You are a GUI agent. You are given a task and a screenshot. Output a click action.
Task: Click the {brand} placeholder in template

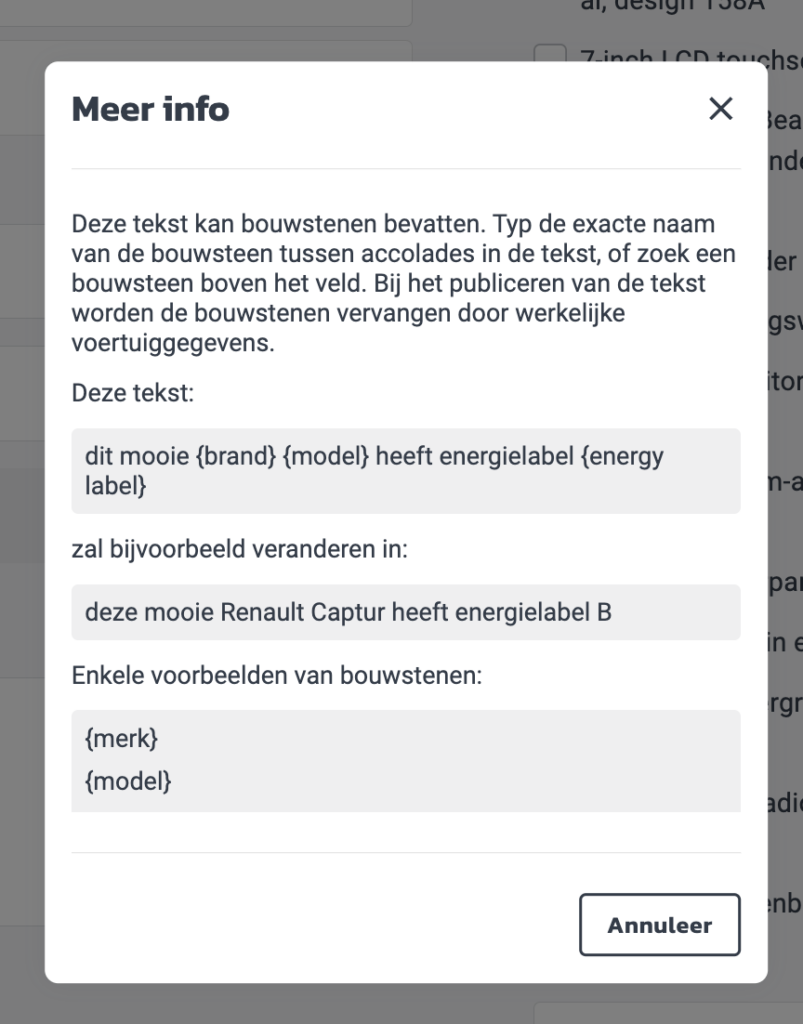pos(235,457)
